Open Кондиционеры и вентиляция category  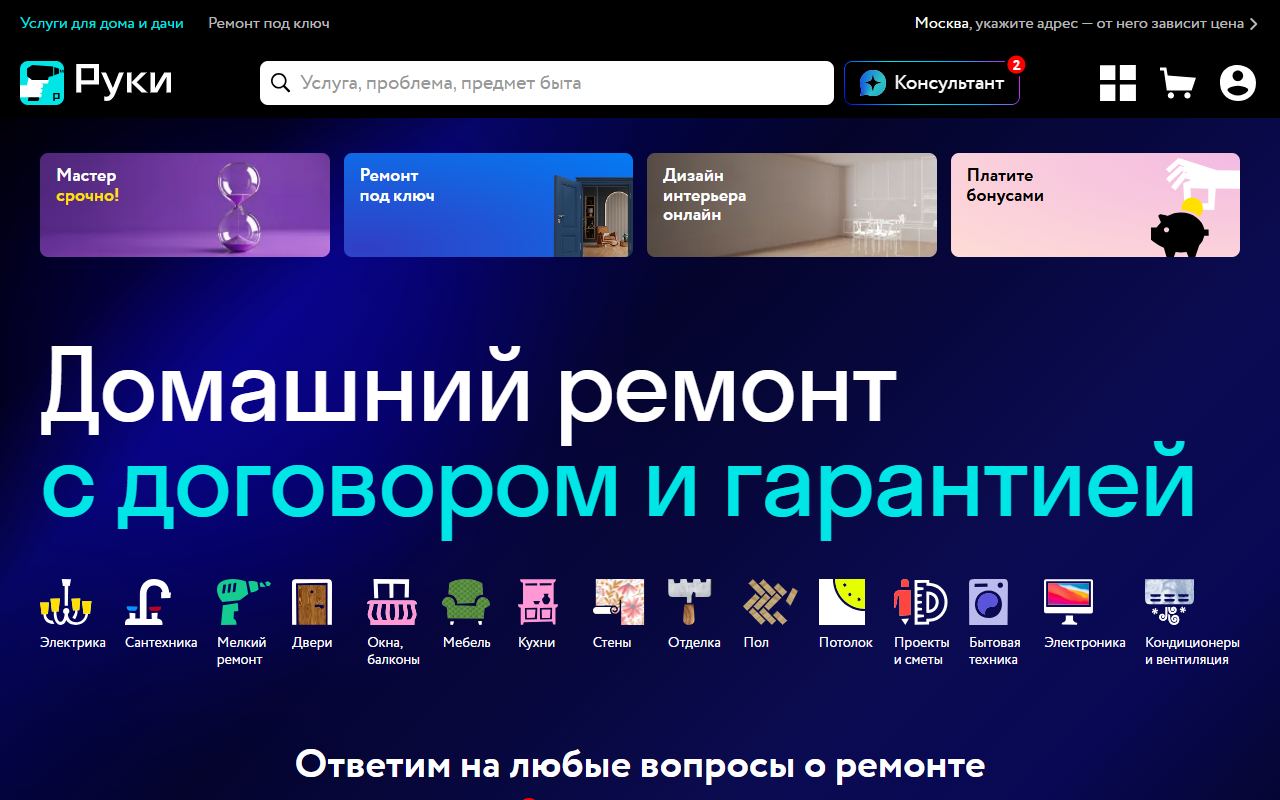[1192, 622]
